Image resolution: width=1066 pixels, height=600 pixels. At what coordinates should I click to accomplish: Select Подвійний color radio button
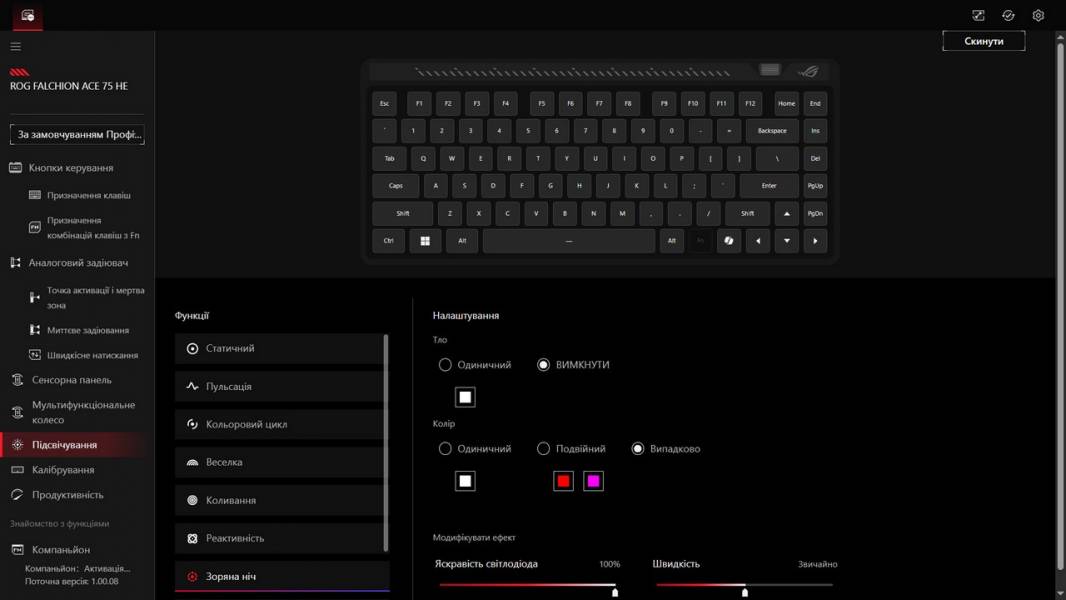[543, 449]
